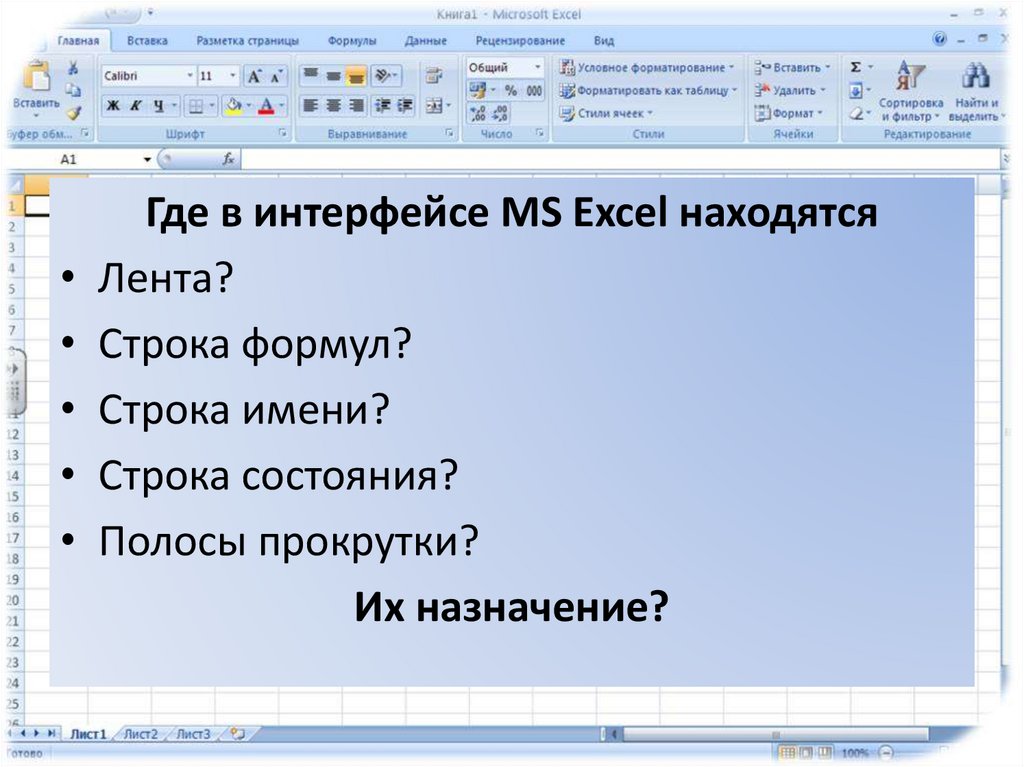Open the Шрифт dialog launcher
The width and height of the screenshot is (1024, 767).
click(x=283, y=133)
